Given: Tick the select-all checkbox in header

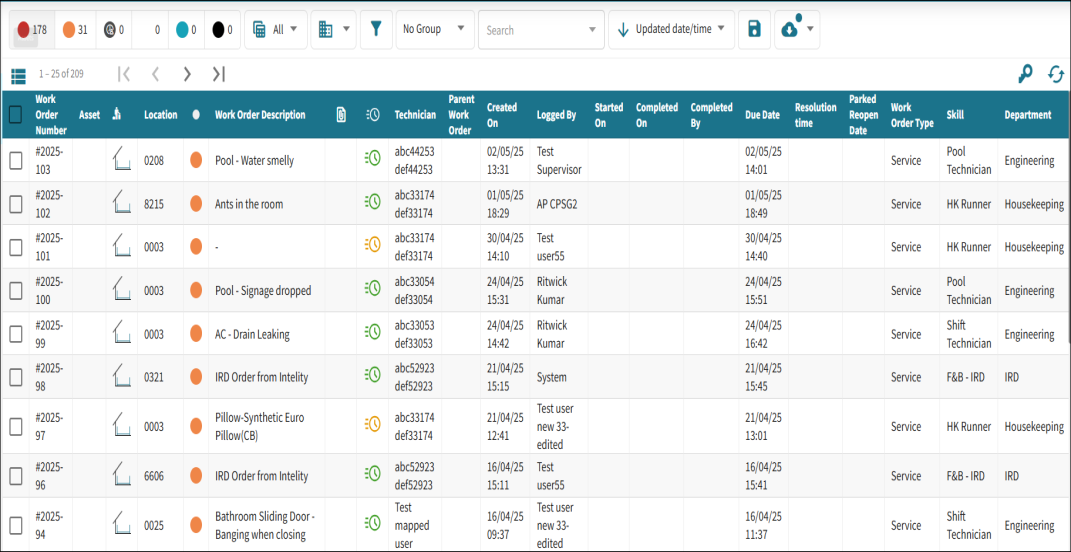Looking at the screenshot, I should coord(15,115).
